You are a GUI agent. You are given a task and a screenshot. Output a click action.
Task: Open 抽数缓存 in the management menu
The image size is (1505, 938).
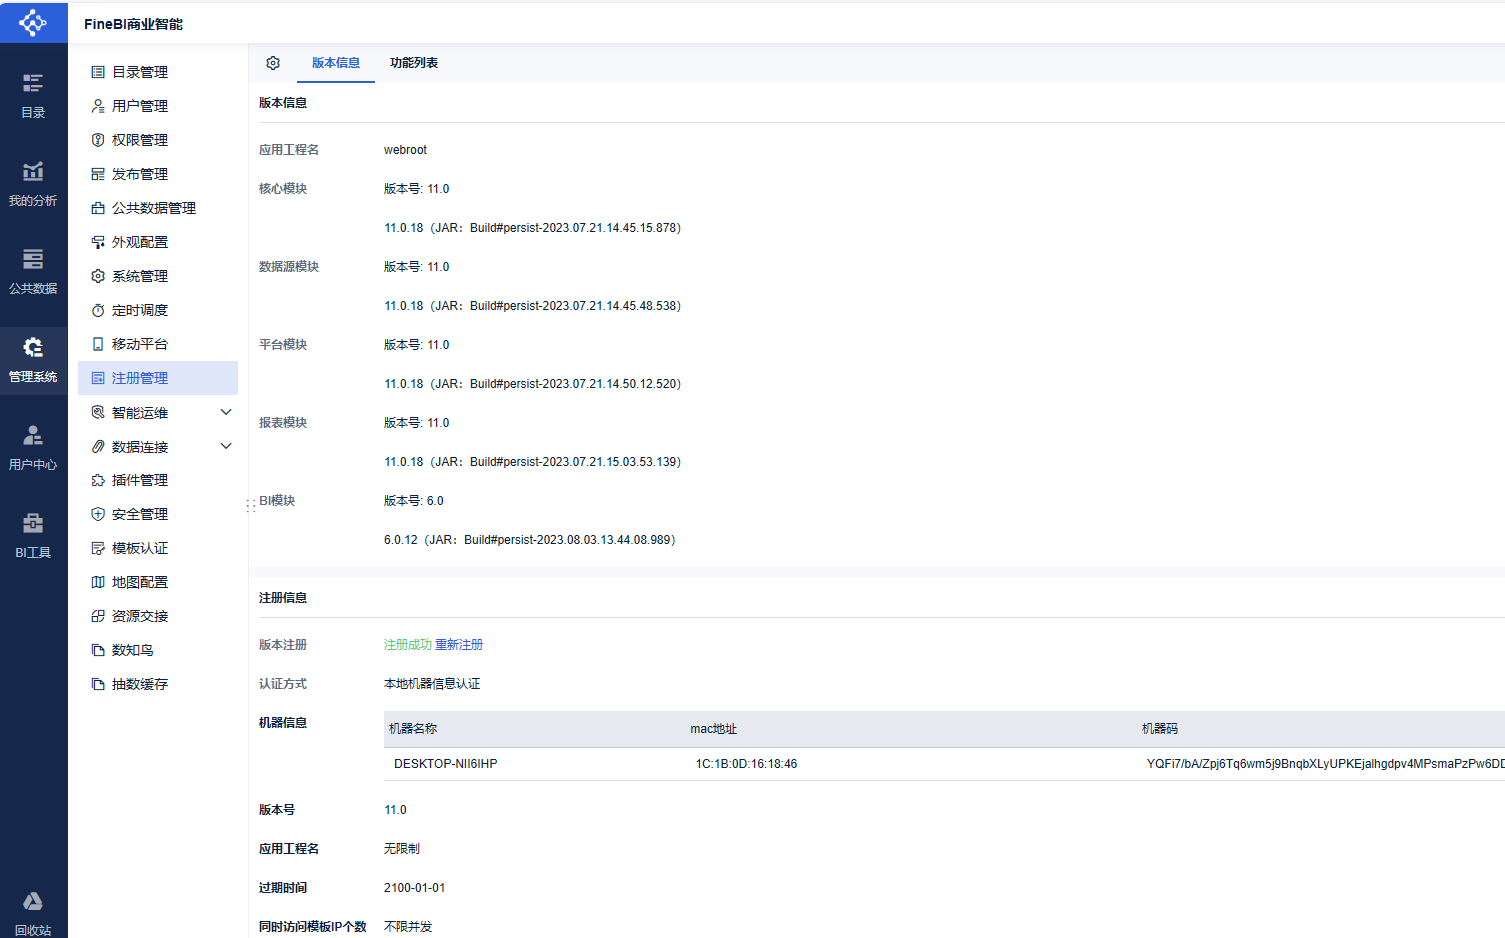click(158, 684)
